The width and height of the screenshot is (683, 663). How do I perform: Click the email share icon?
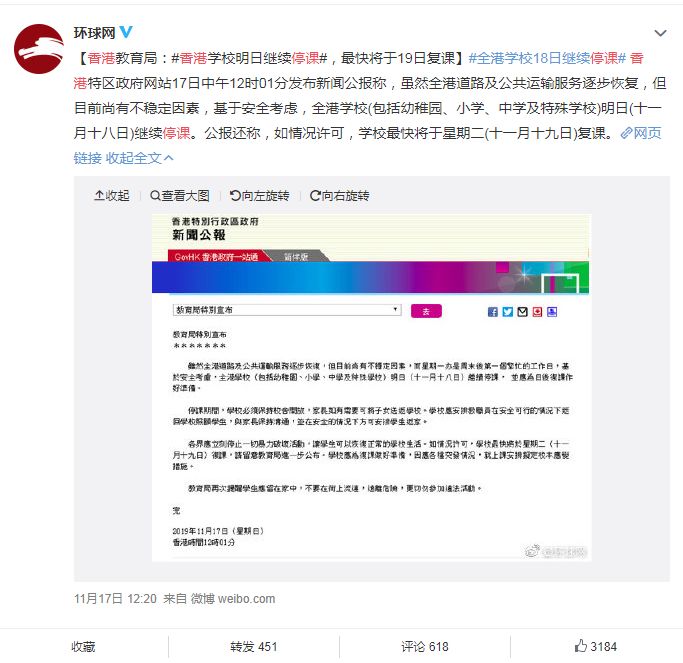pyautogui.click(x=522, y=312)
